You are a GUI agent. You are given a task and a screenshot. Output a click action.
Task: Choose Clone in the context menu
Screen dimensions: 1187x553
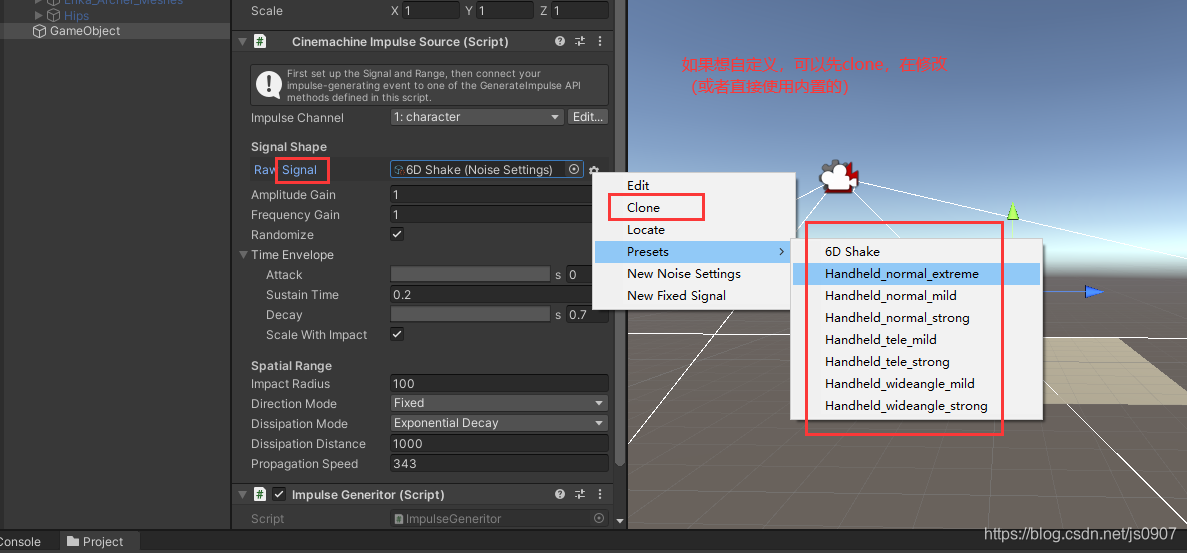click(x=694, y=207)
